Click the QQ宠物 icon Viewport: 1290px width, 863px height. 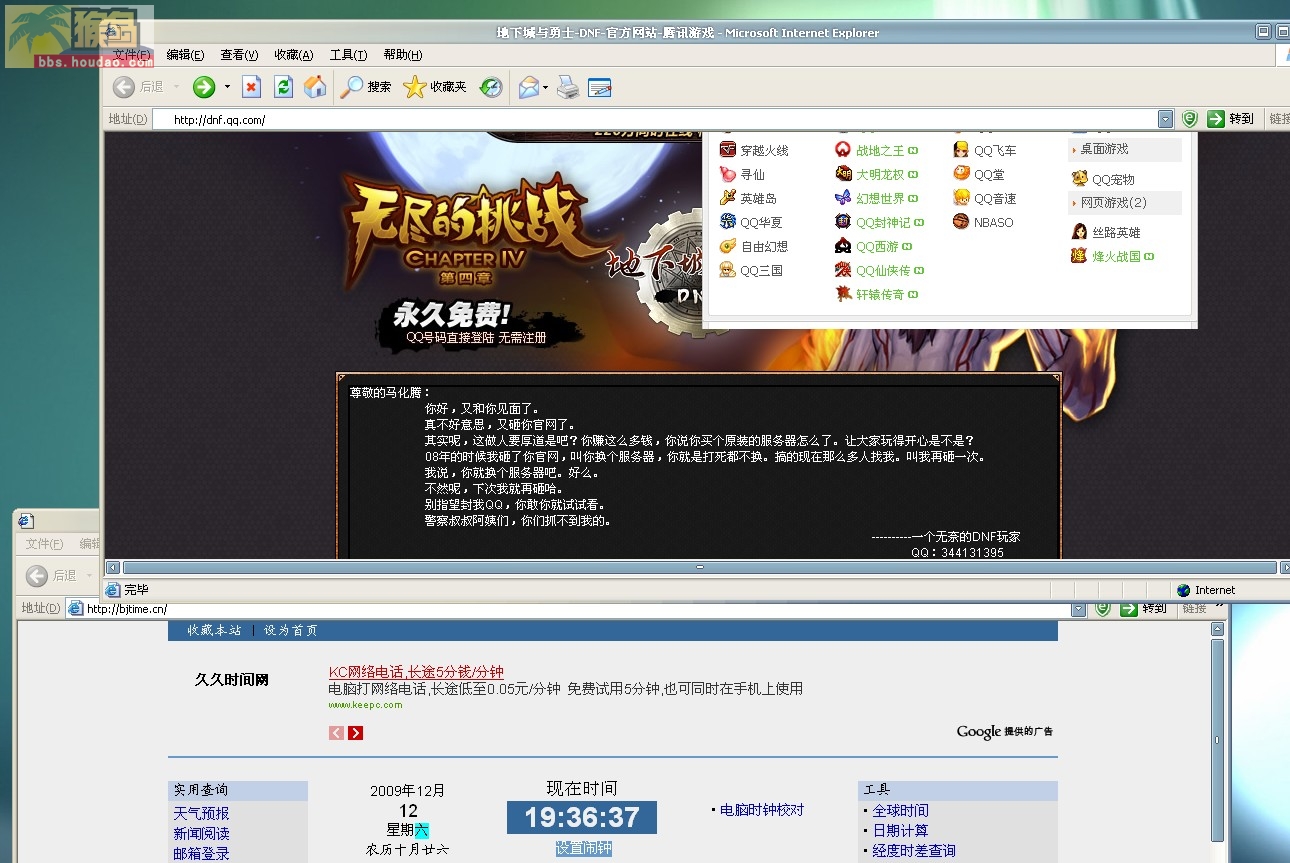click(1079, 179)
